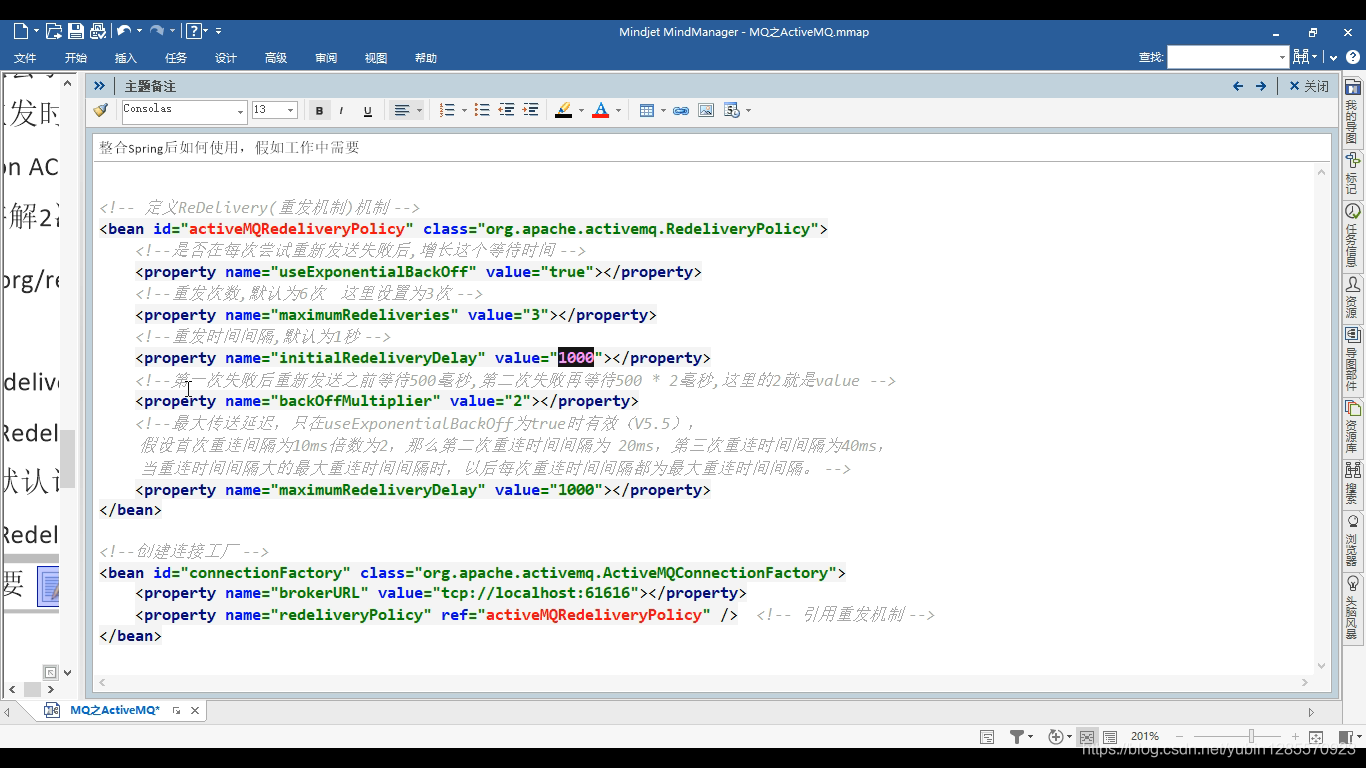Open the 插入 ribbon tab
This screenshot has width=1366, height=768.
click(x=126, y=58)
